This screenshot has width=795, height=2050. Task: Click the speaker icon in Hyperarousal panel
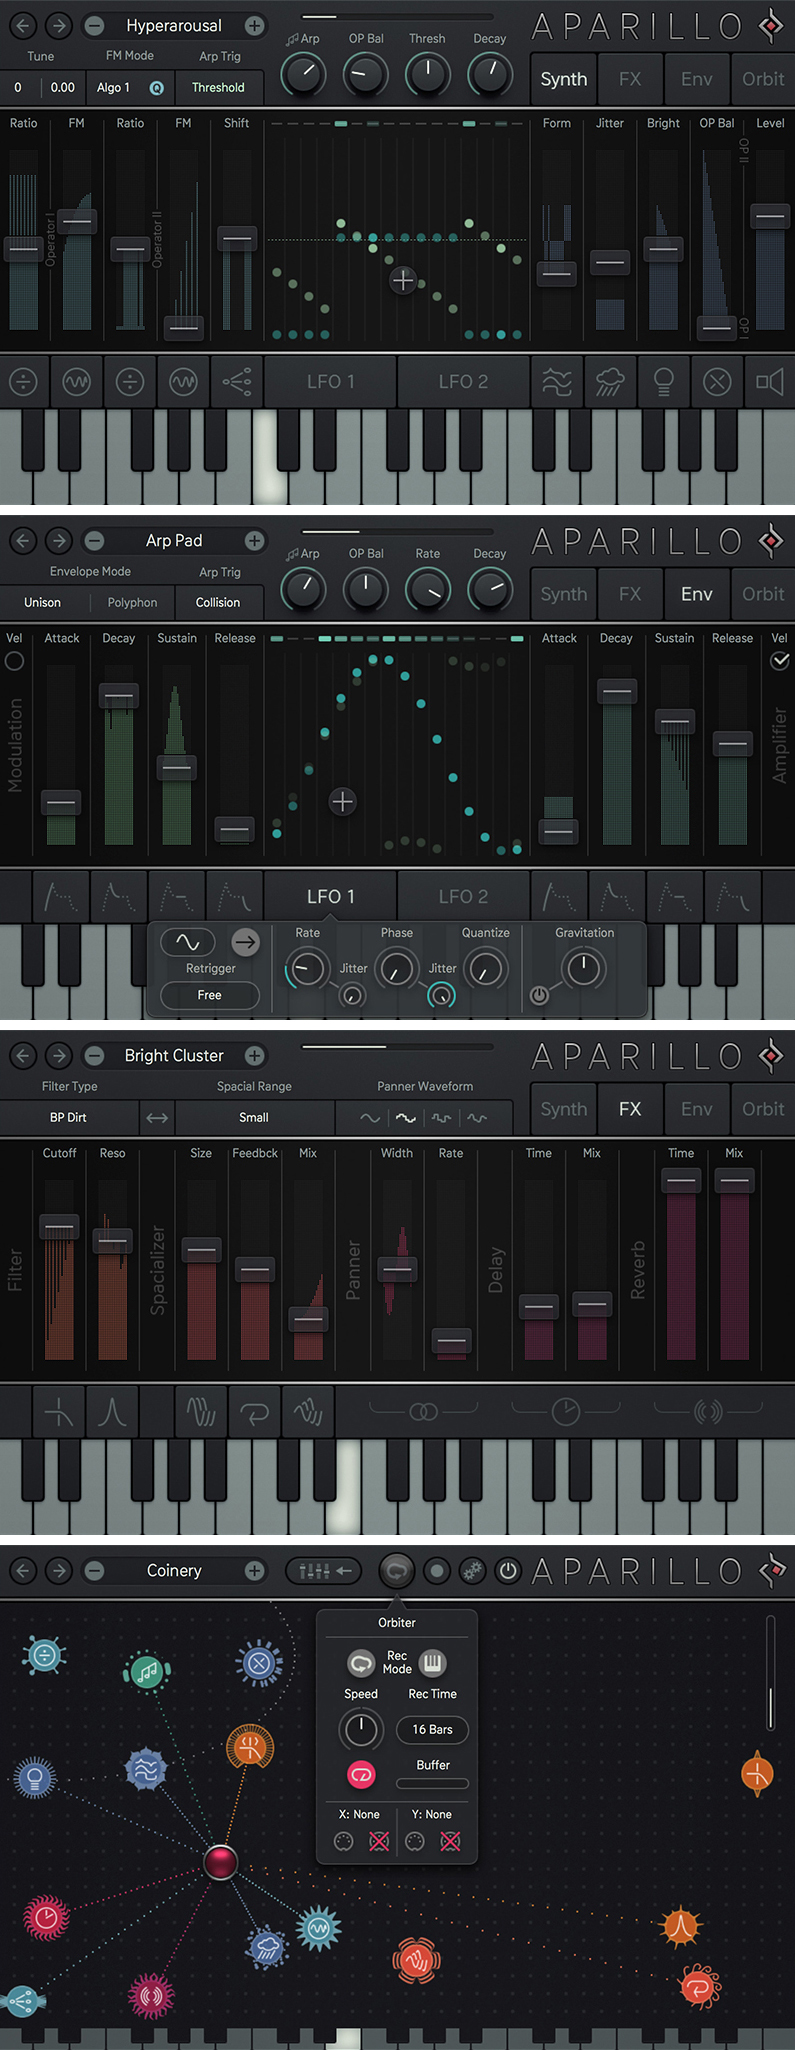pos(770,381)
